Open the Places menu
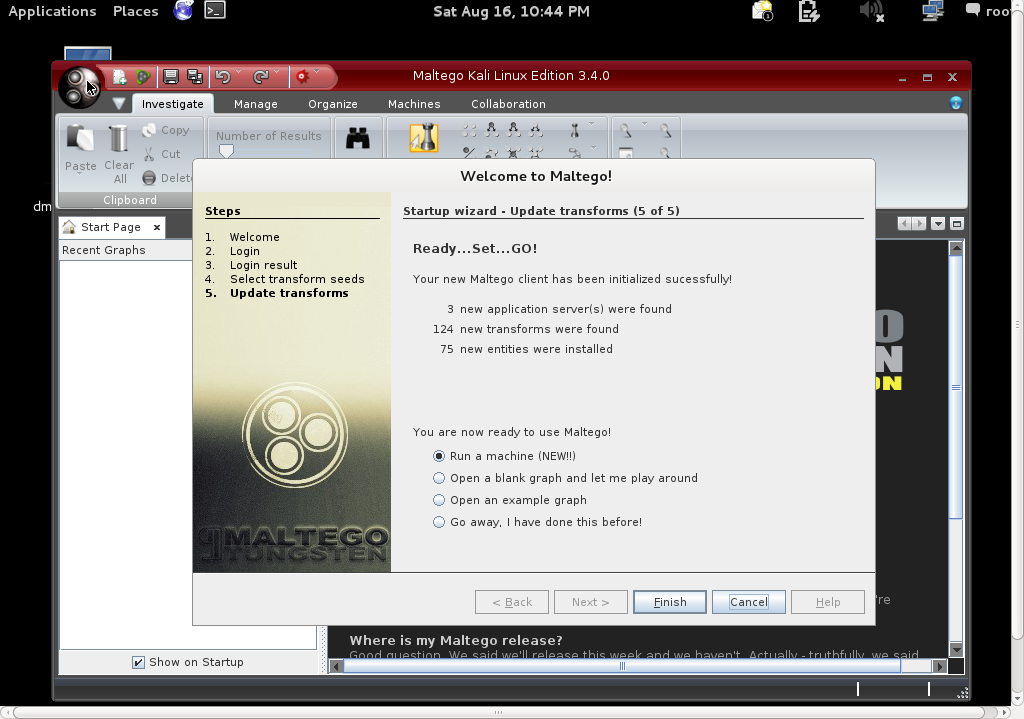This screenshot has width=1024, height=719. click(135, 11)
